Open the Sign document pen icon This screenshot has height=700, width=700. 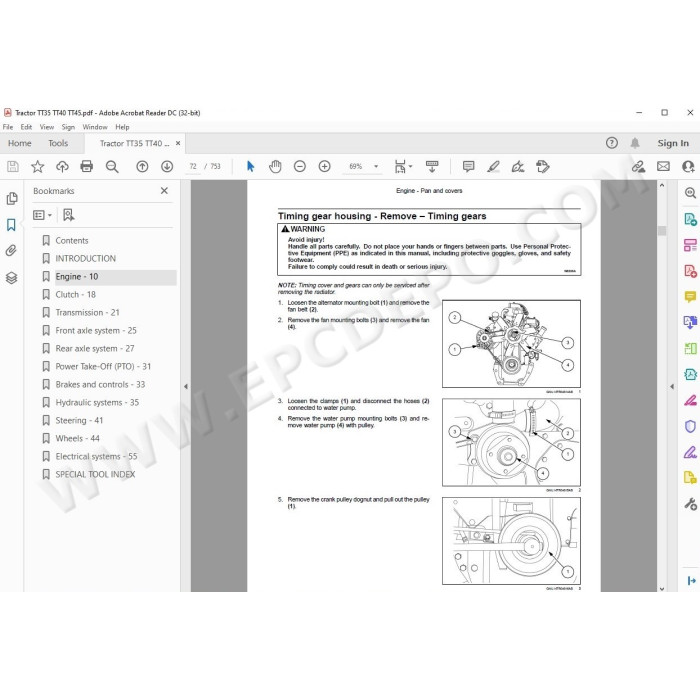point(518,167)
